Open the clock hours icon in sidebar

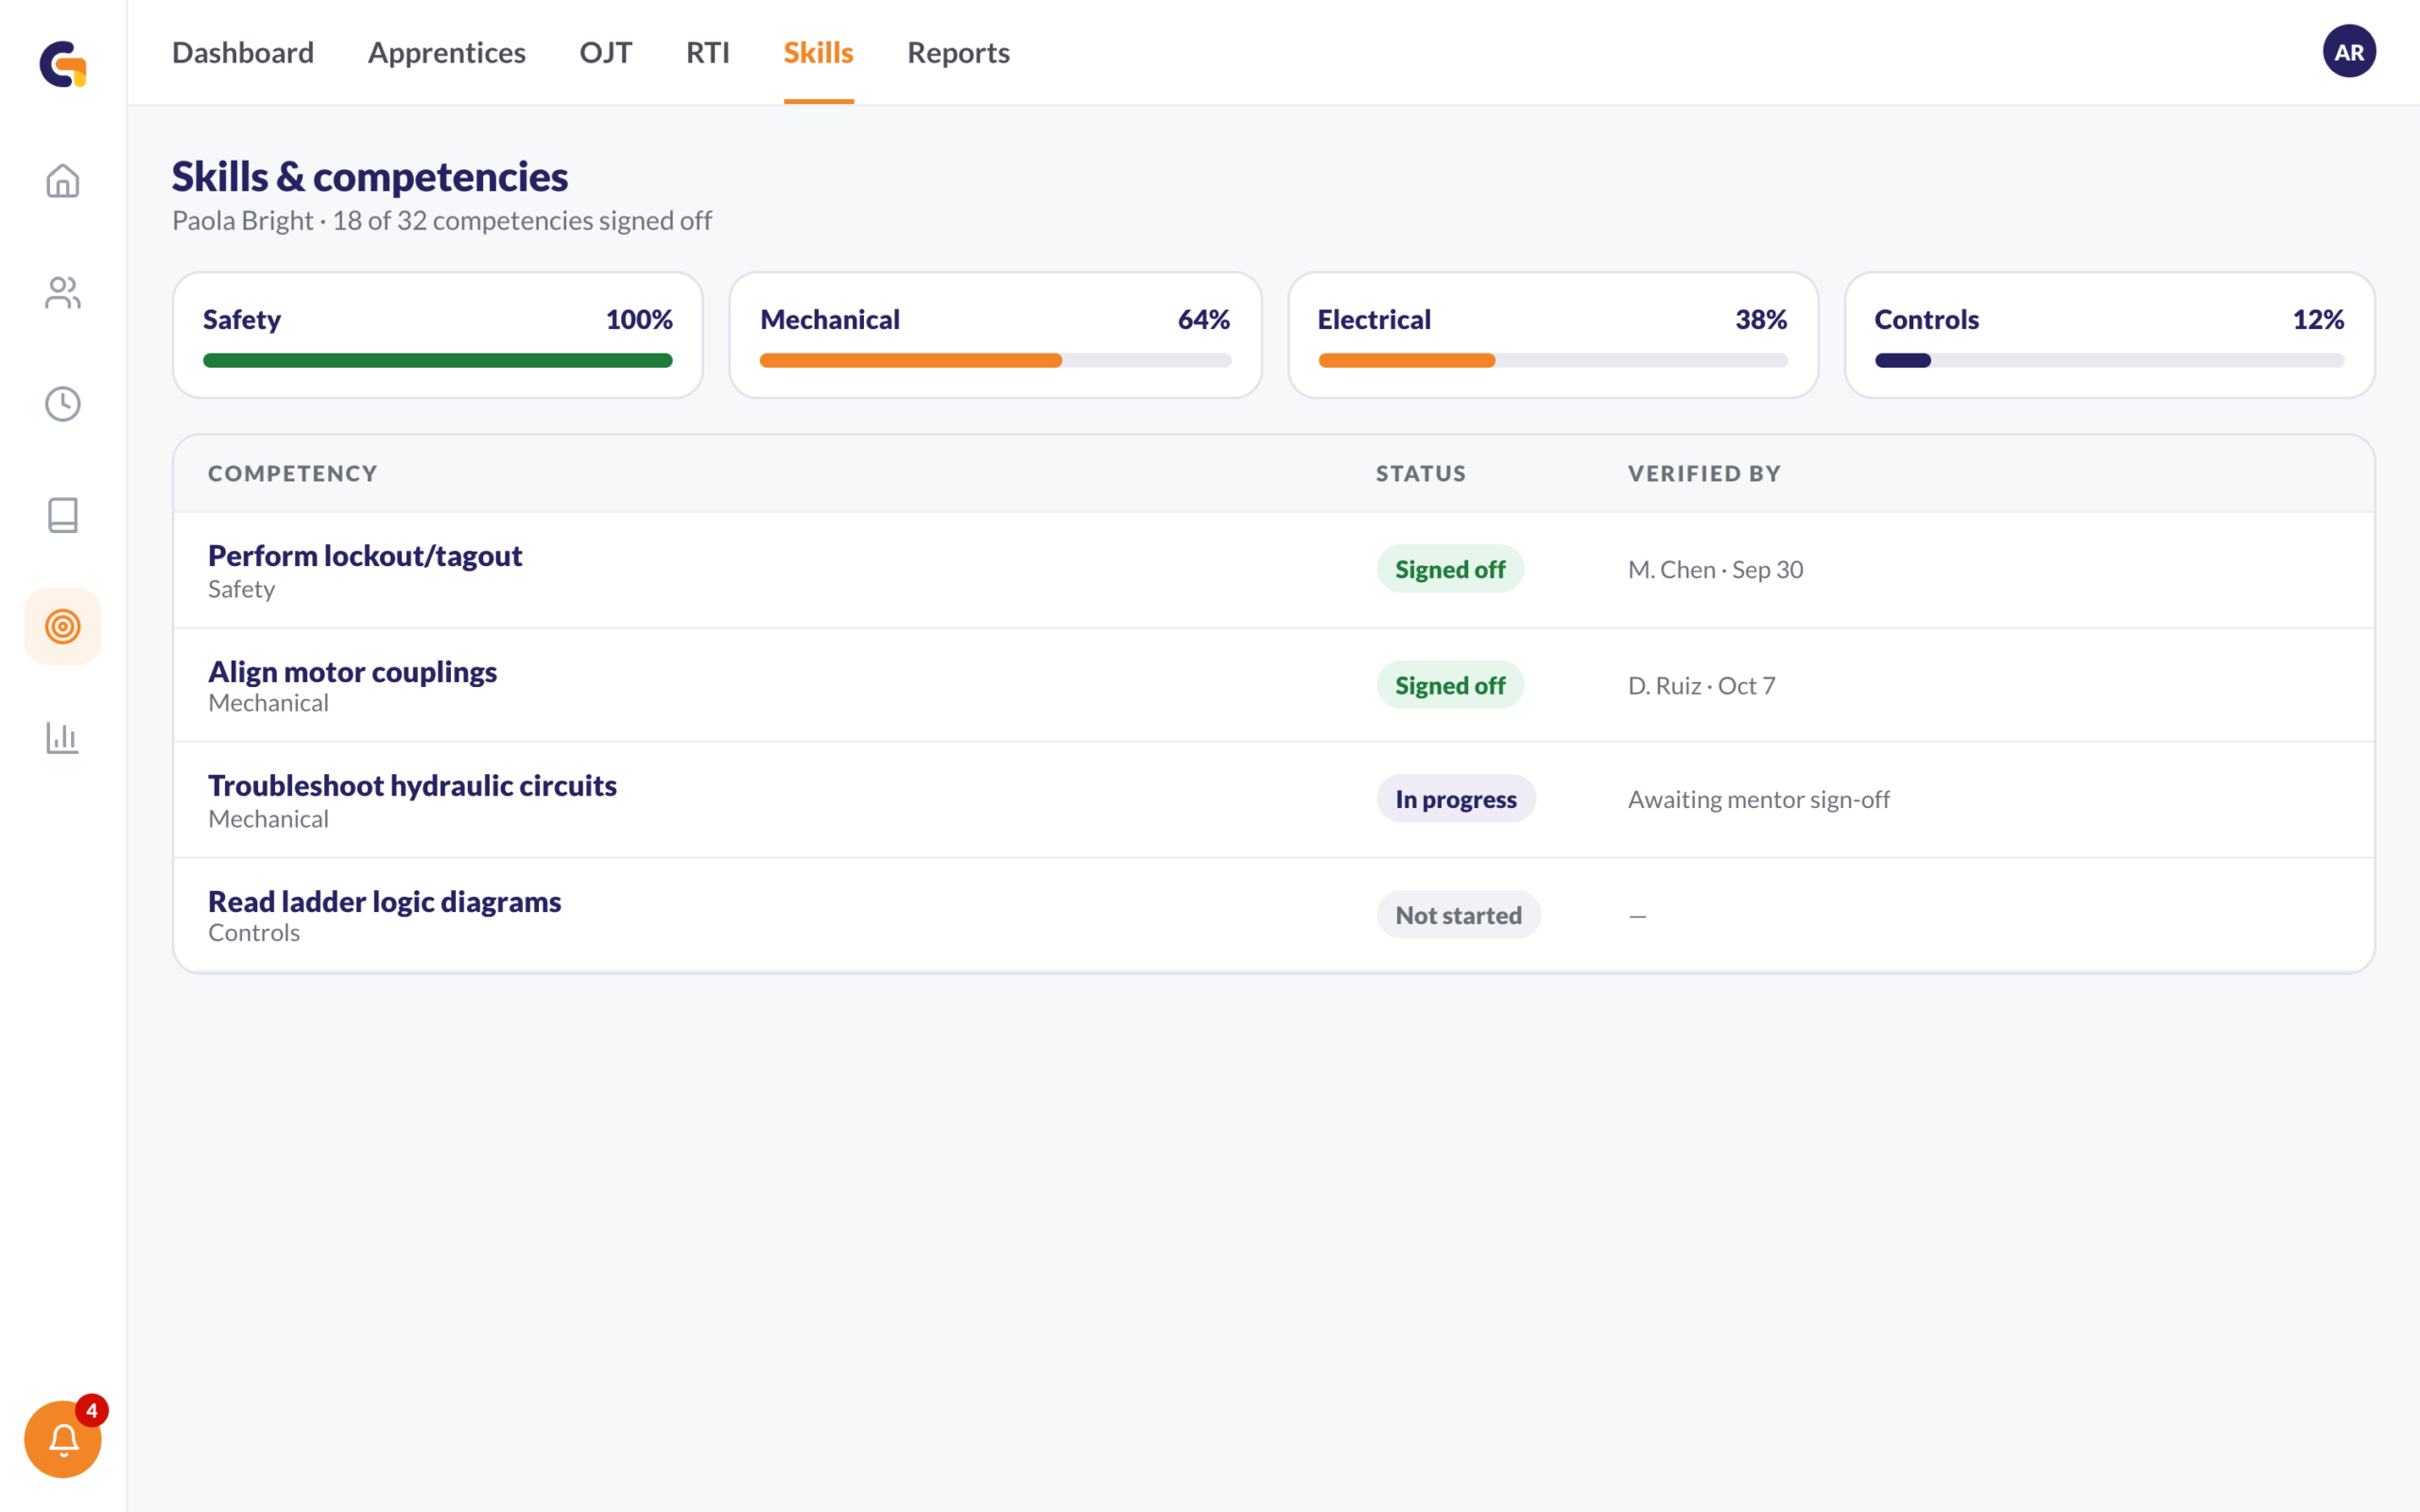pos(63,404)
